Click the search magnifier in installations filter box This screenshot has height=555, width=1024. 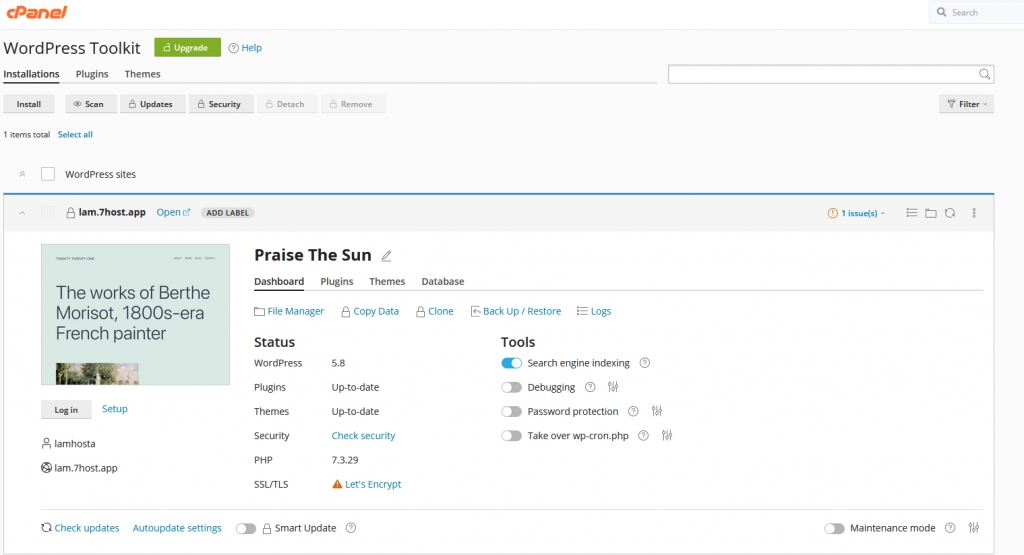(x=984, y=74)
